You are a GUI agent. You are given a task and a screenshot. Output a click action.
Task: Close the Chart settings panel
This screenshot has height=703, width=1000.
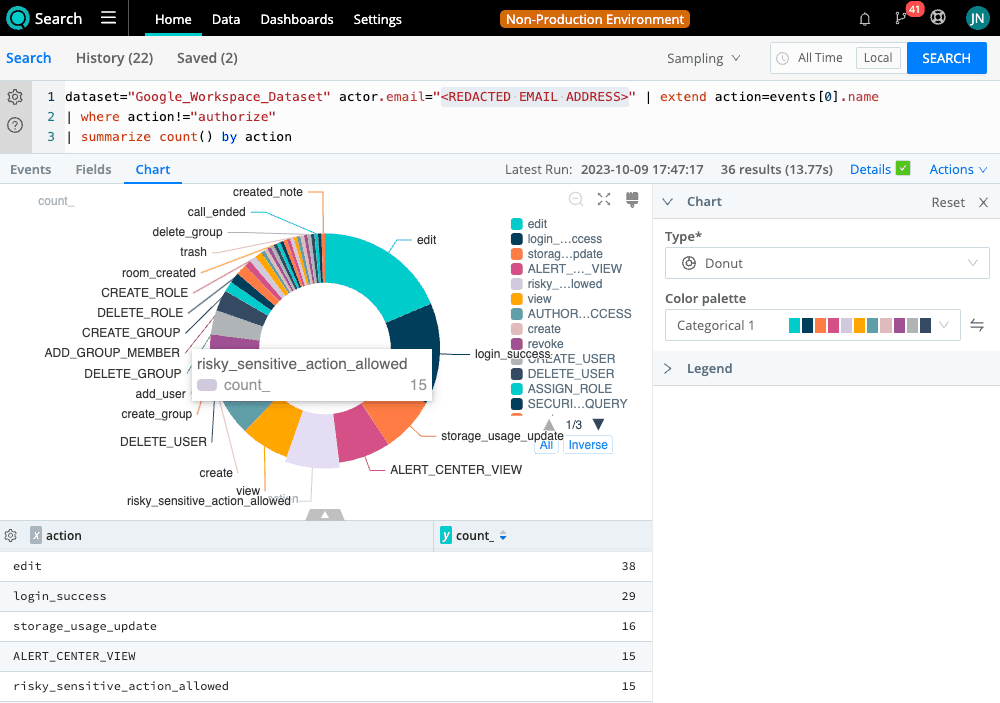pos(983,202)
